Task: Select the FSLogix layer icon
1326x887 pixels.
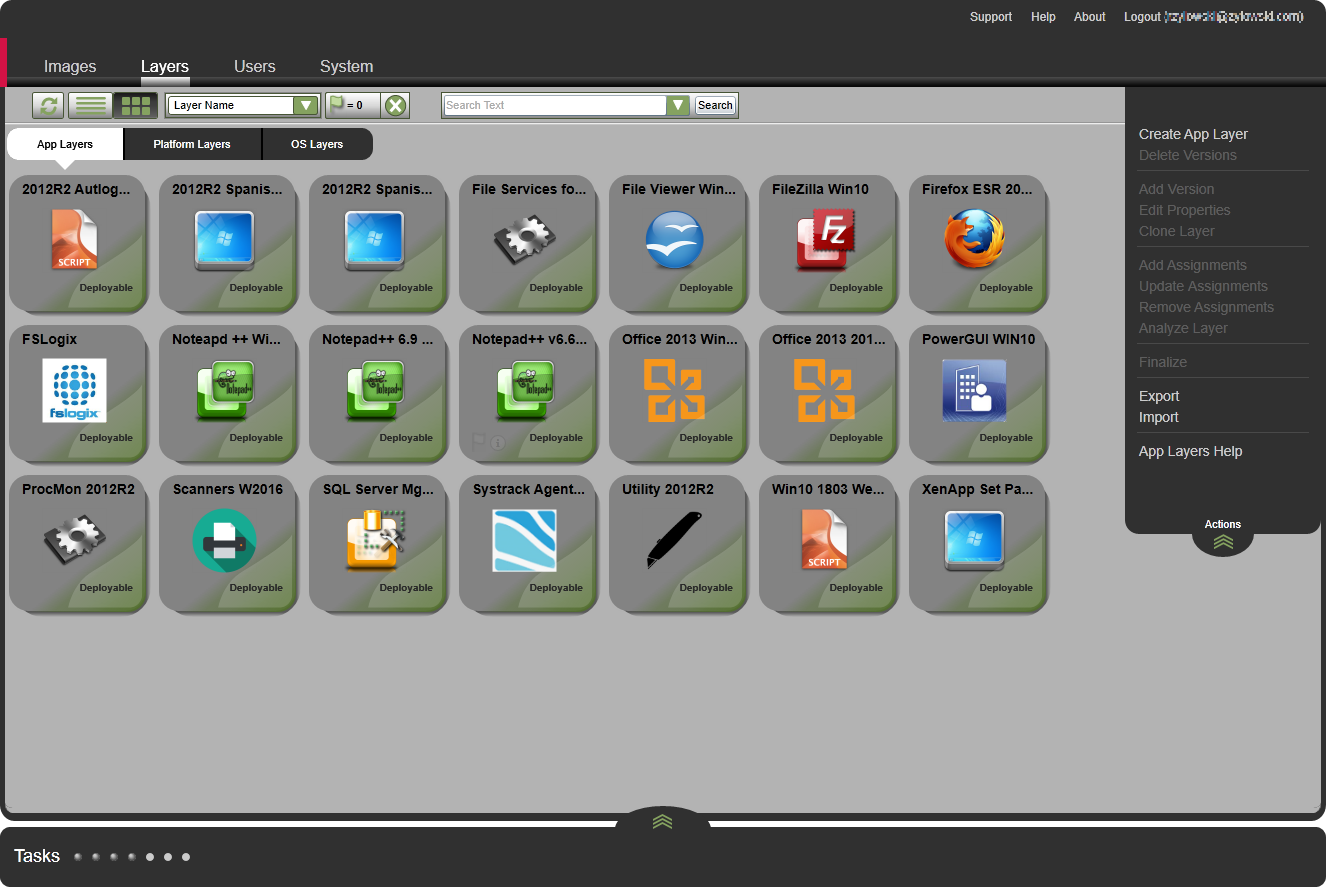Action: (74, 390)
